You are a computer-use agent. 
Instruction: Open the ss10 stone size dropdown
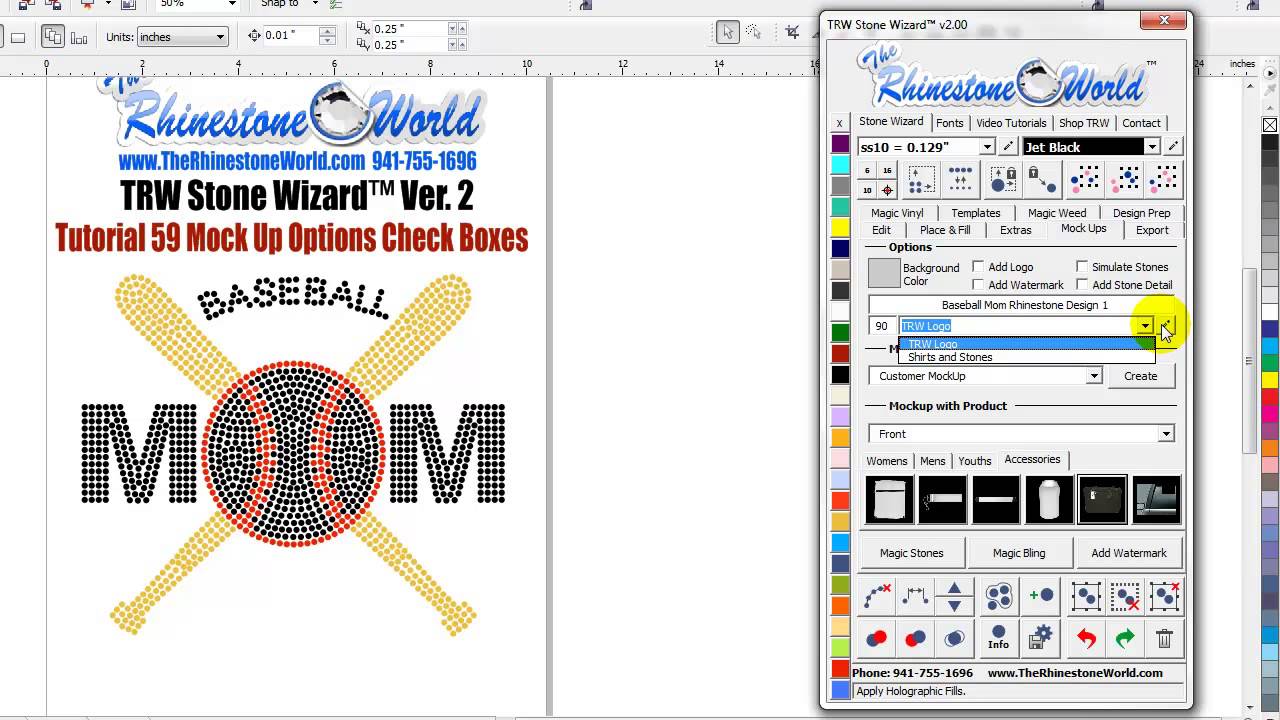[x=987, y=147]
